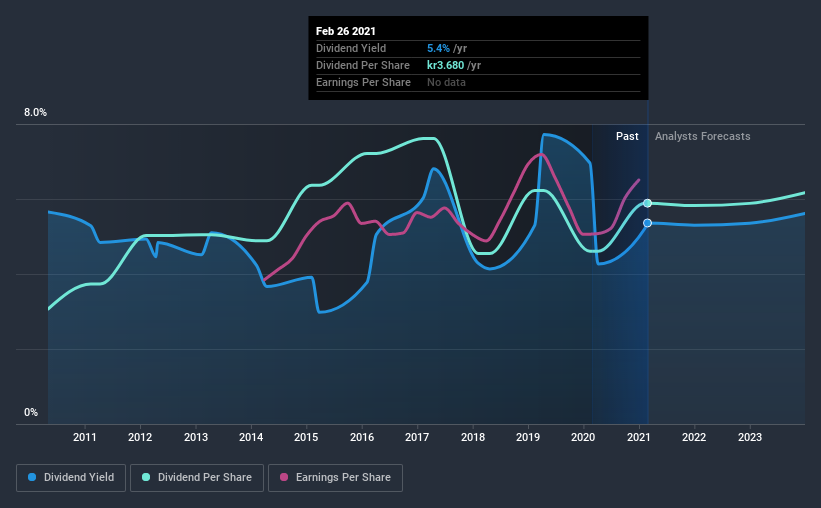The image size is (821, 508).
Task: Click the 2013 x-axis label
Action: tap(196, 437)
